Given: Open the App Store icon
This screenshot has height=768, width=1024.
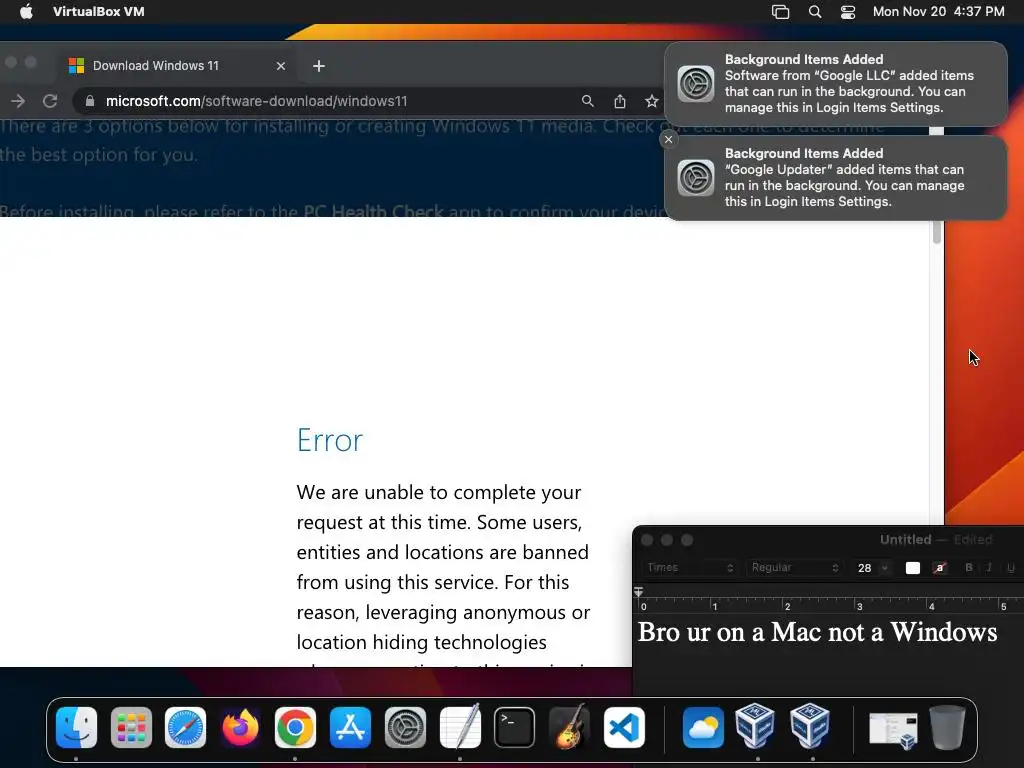Looking at the screenshot, I should click(350, 728).
